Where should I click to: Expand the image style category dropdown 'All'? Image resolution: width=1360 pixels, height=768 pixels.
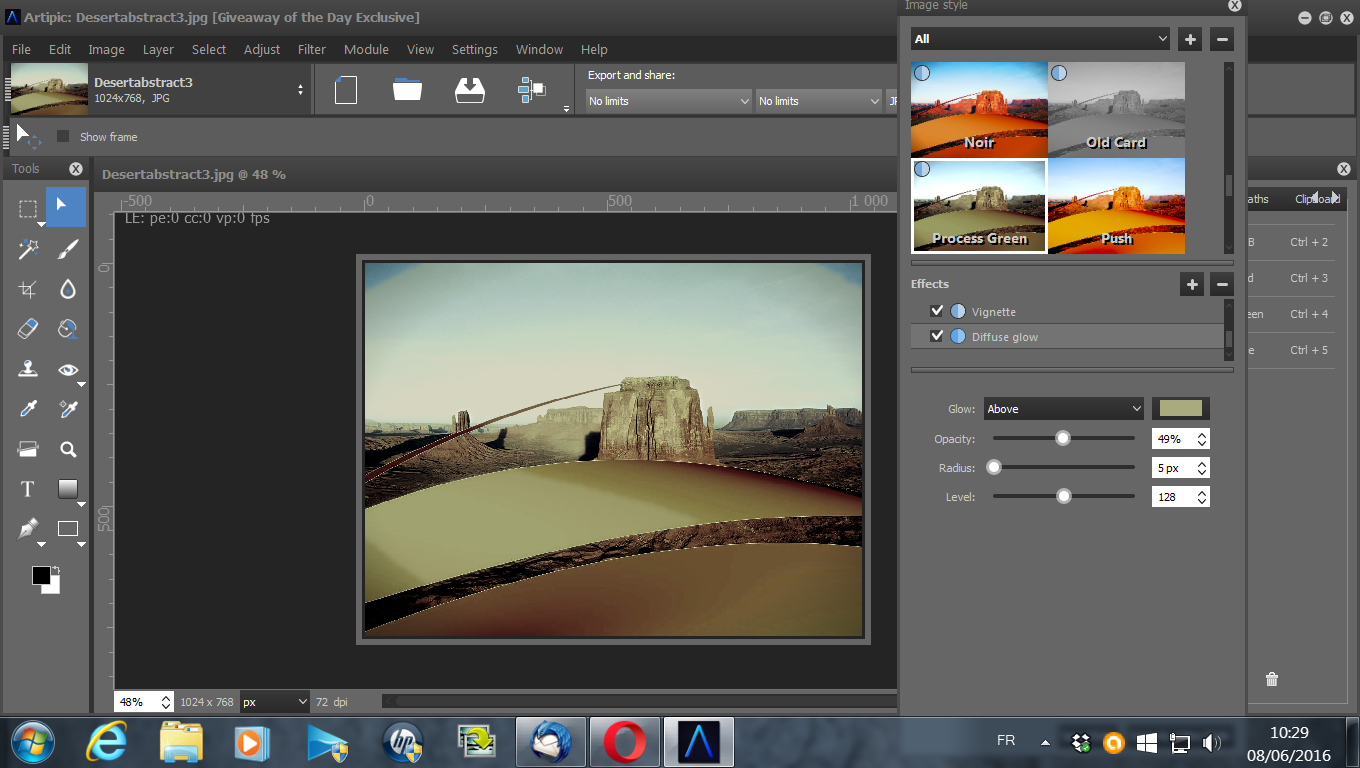[1040, 39]
